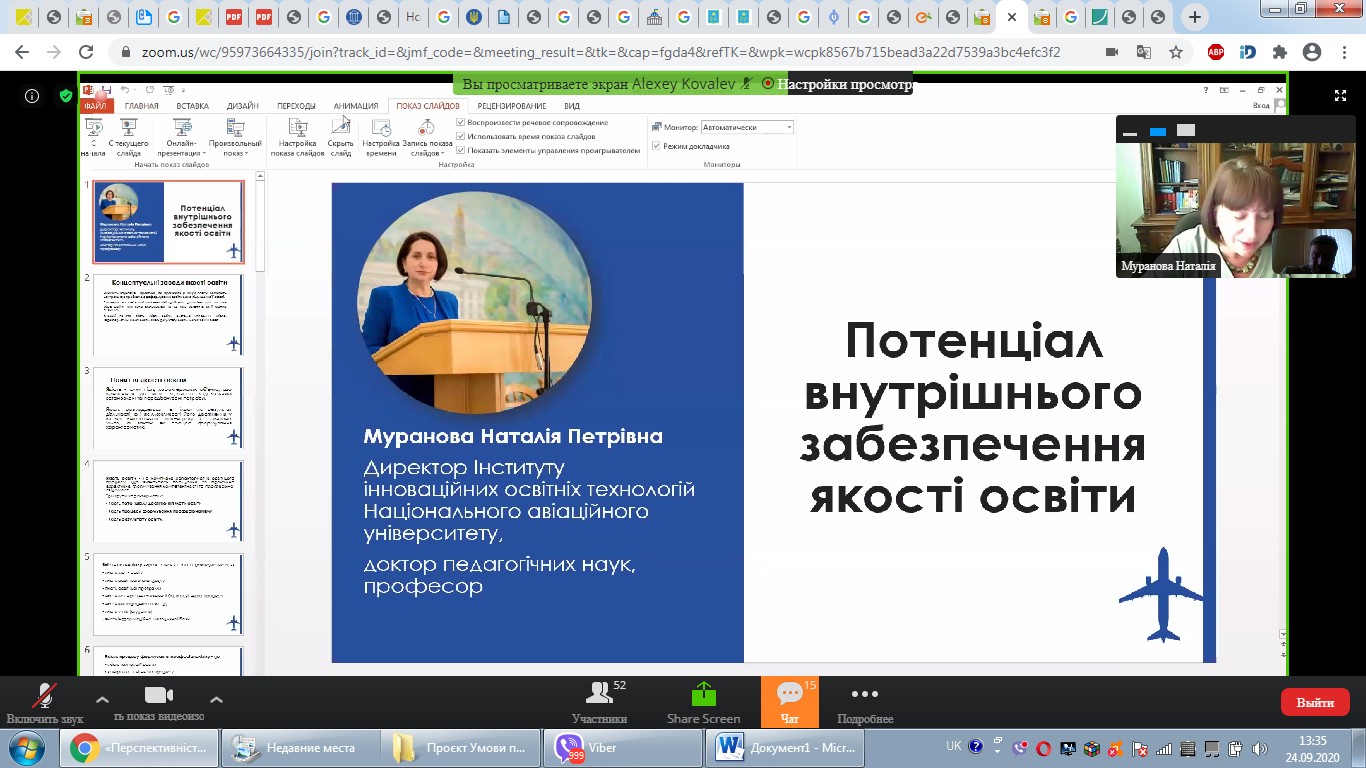1366x768 pixels.
Task: Open the Участники participants panel
Action: point(599,696)
